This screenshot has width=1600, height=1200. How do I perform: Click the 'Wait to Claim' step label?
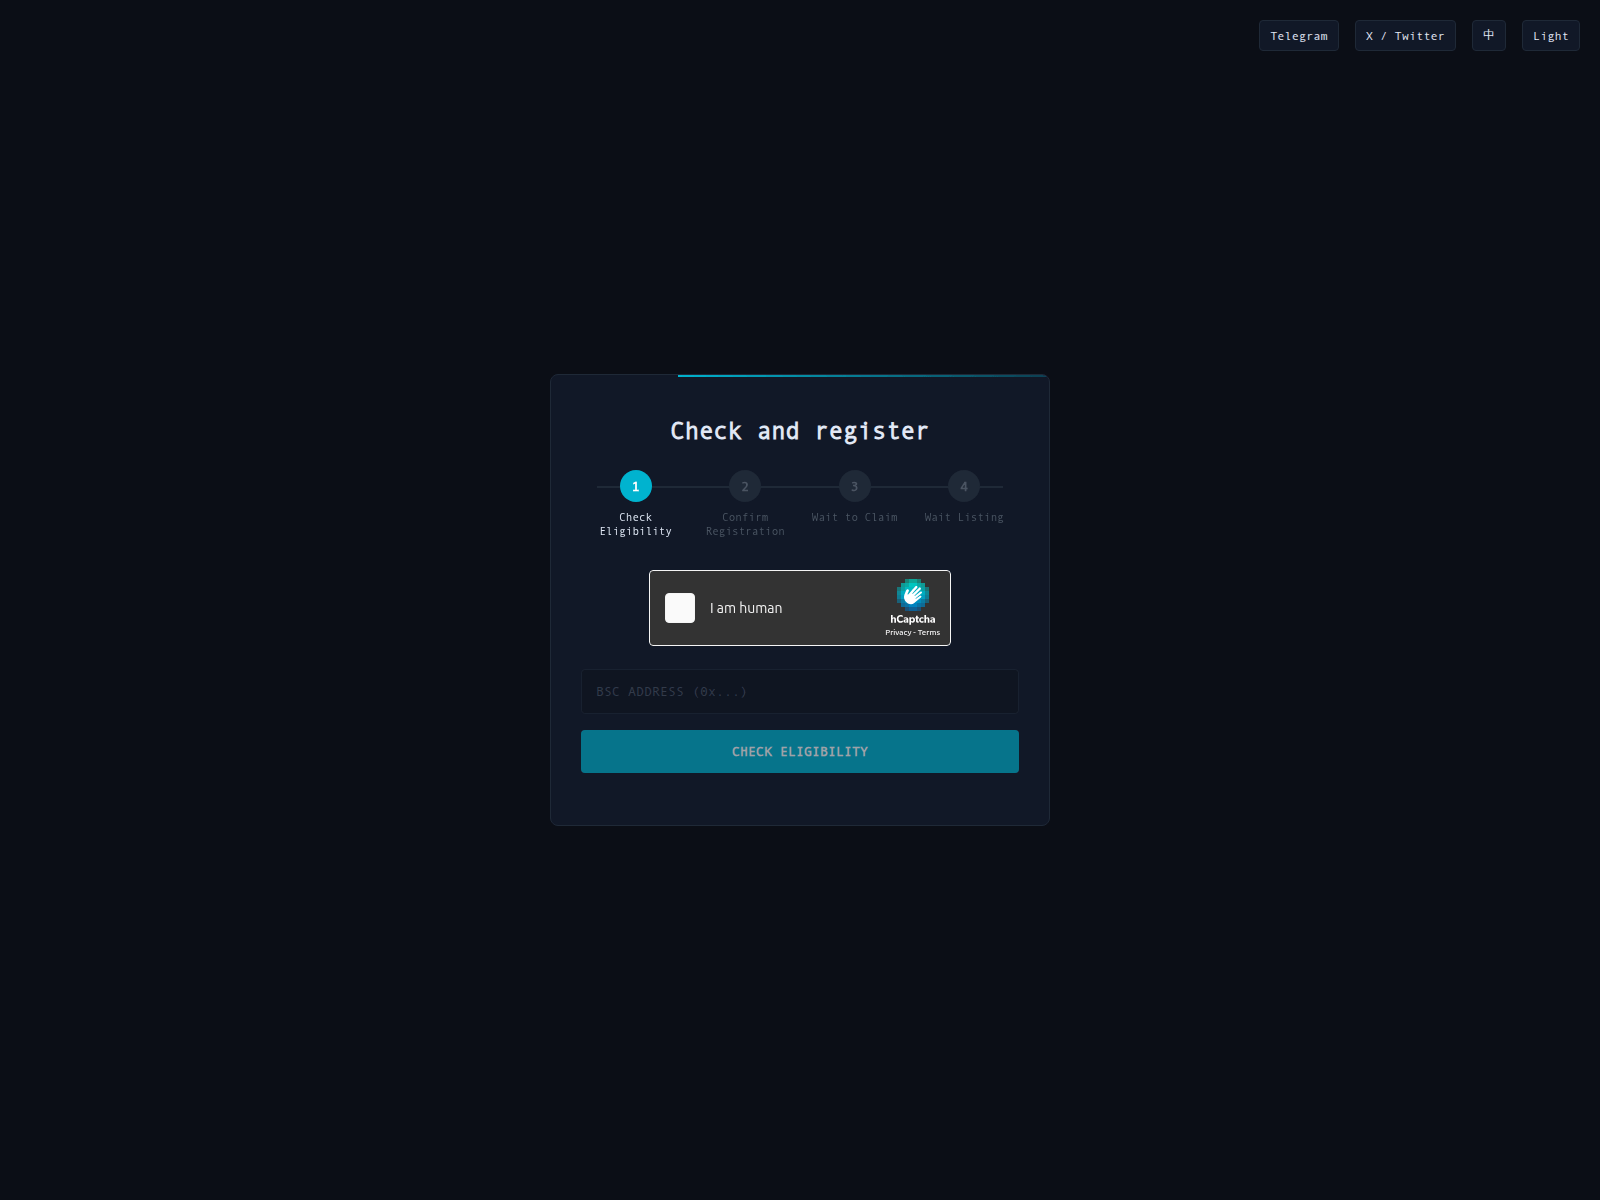click(854, 517)
